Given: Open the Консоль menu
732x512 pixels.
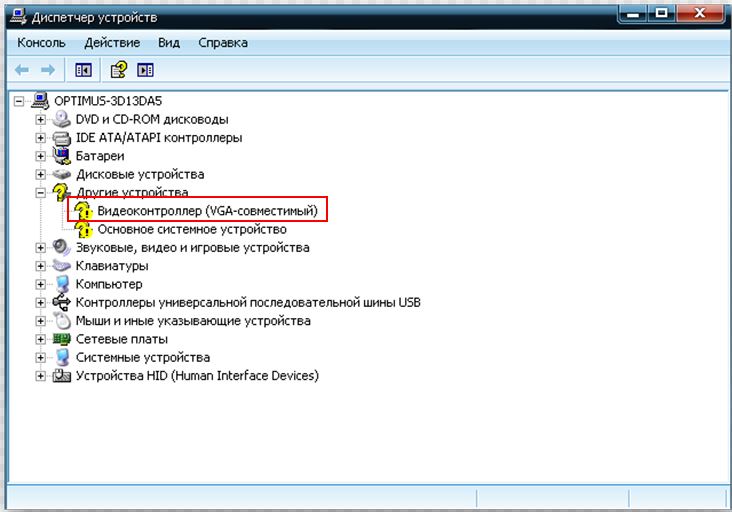Looking at the screenshot, I should [x=42, y=43].
